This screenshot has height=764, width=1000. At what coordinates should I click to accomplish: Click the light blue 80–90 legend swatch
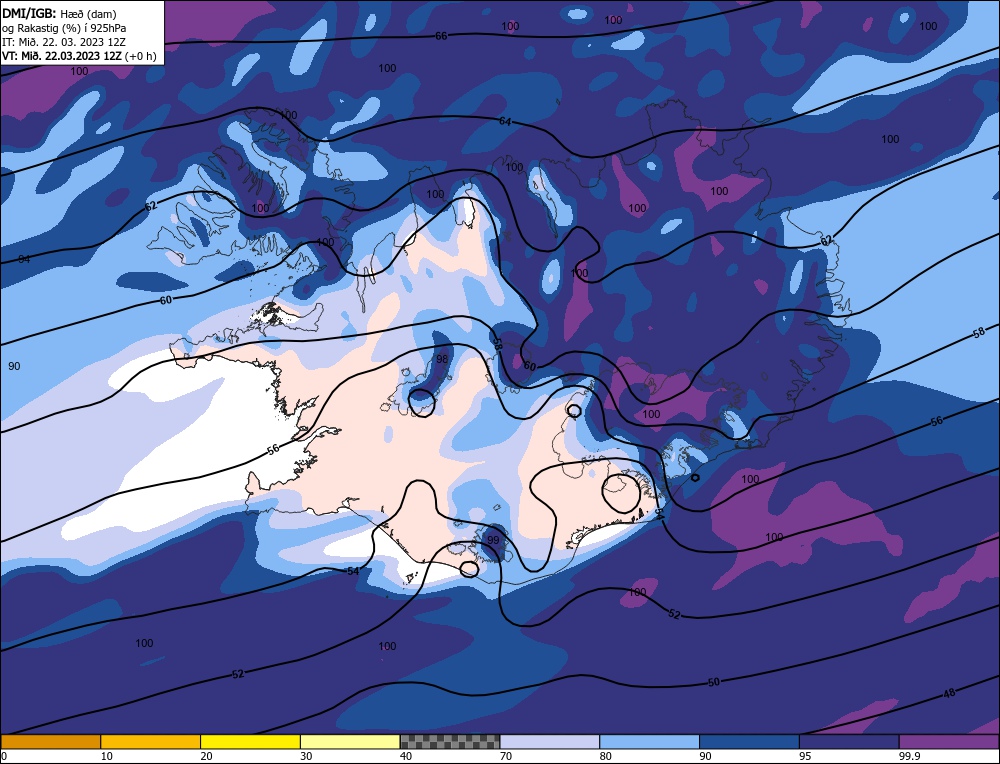click(649, 742)
